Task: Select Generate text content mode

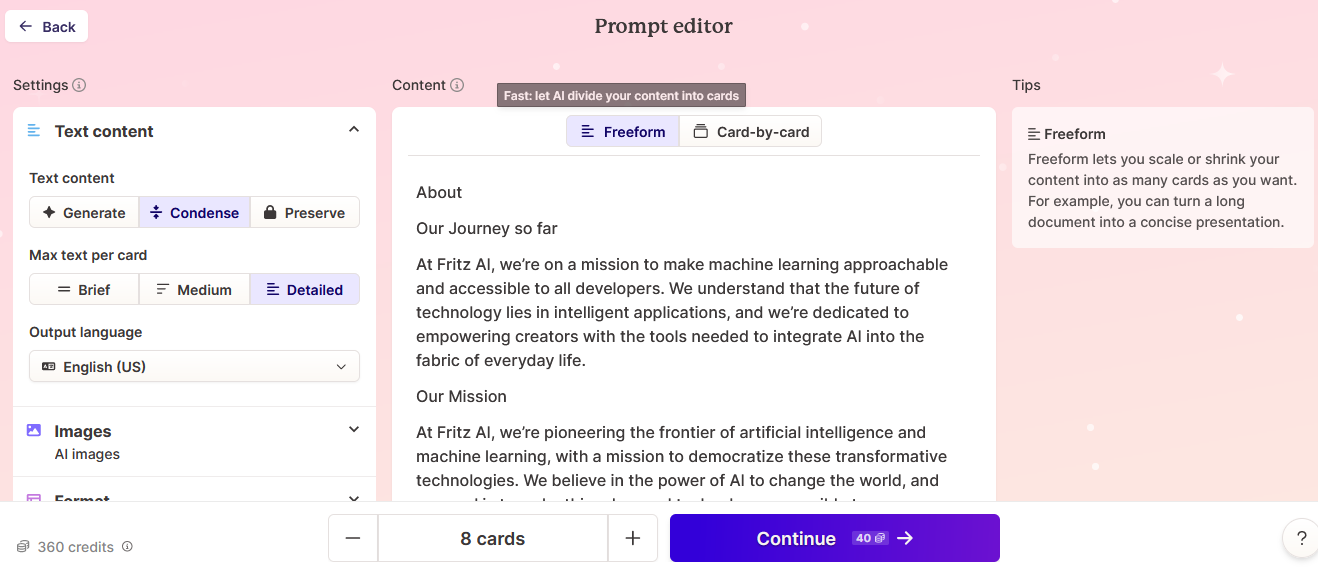Action: point(84,212)
